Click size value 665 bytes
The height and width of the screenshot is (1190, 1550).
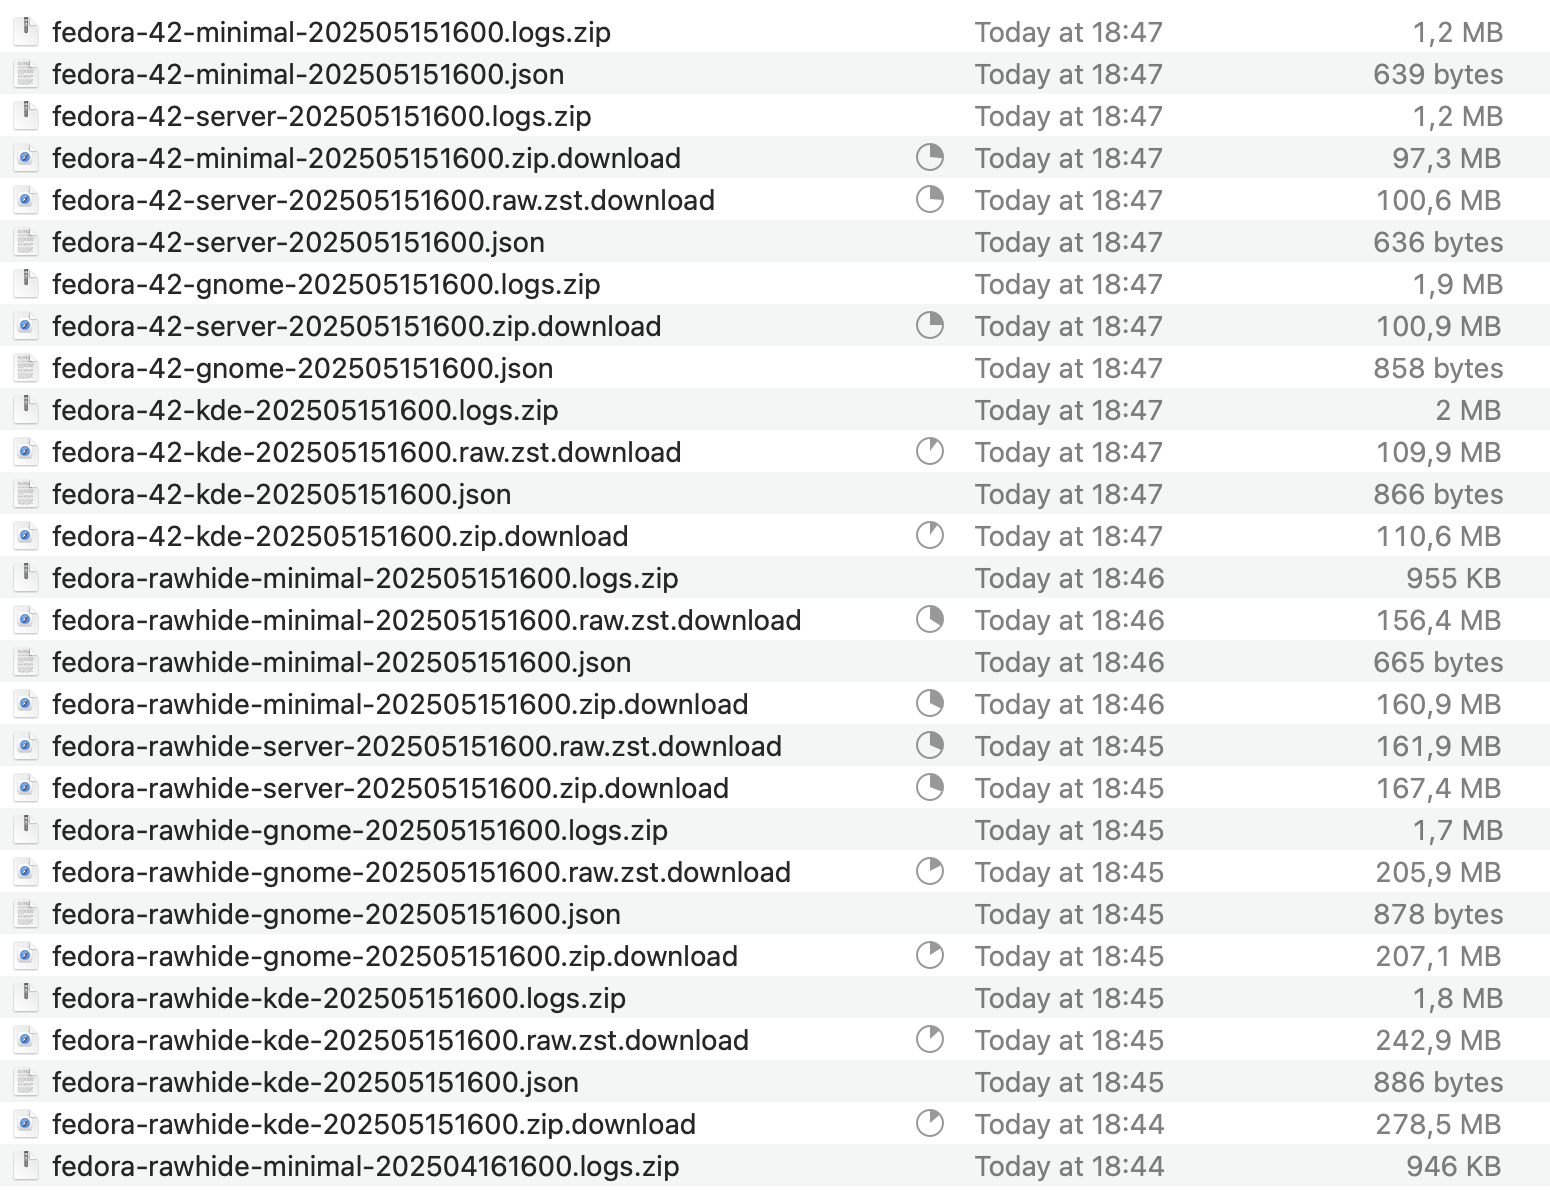coord(1438,662)
